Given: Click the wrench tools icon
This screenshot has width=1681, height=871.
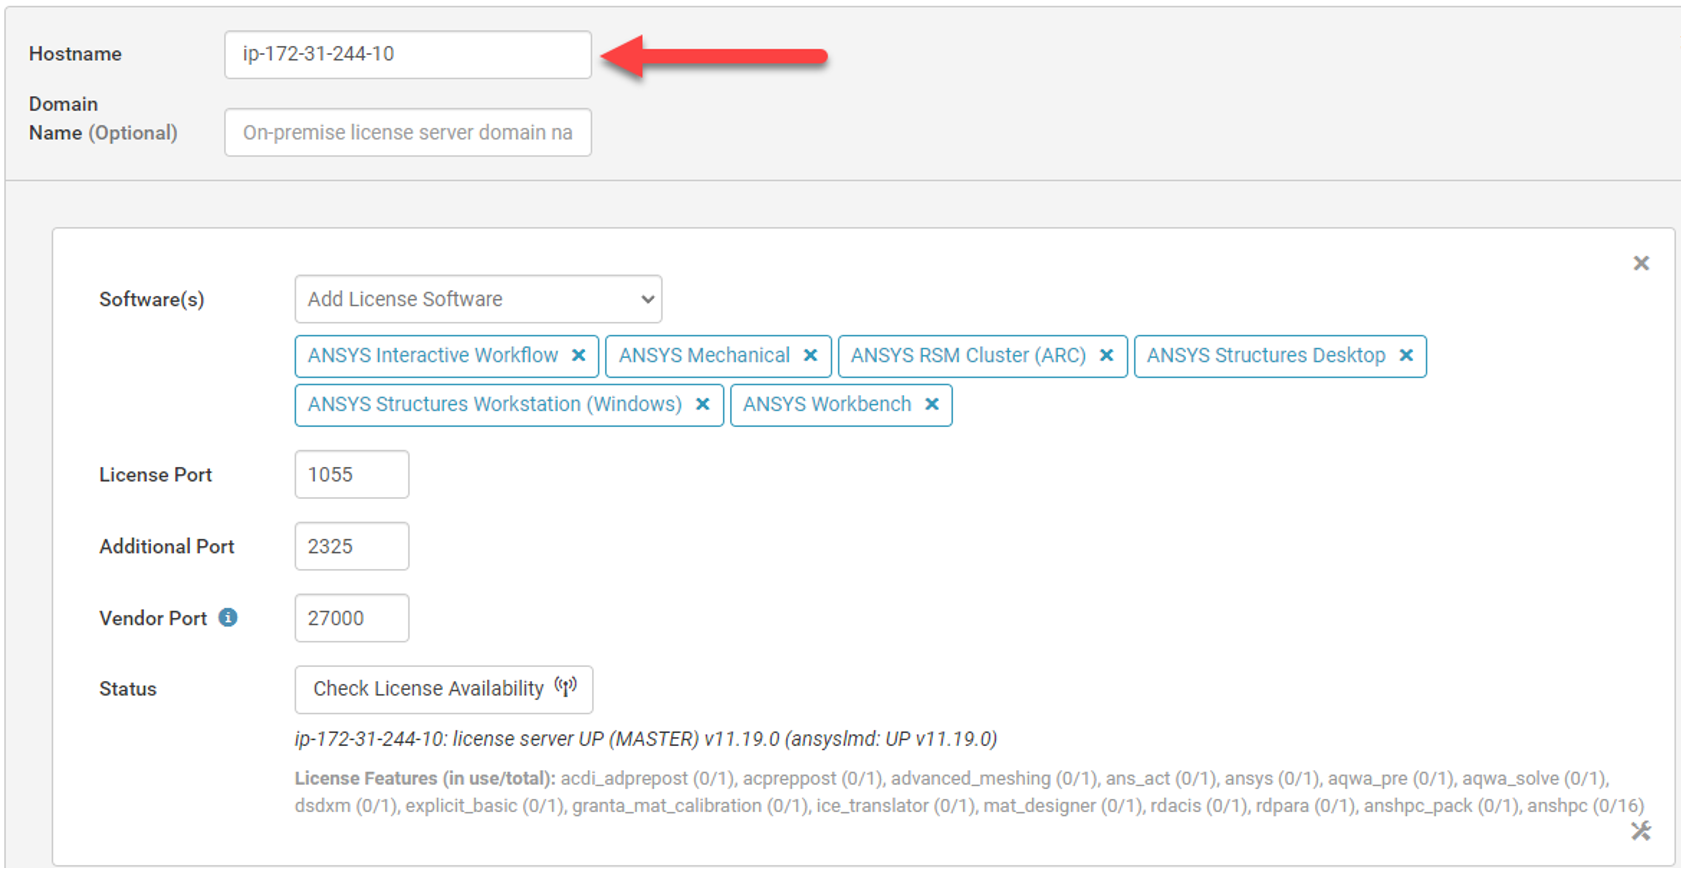Looking at the screenshot, I should (x=1641, y=831).
